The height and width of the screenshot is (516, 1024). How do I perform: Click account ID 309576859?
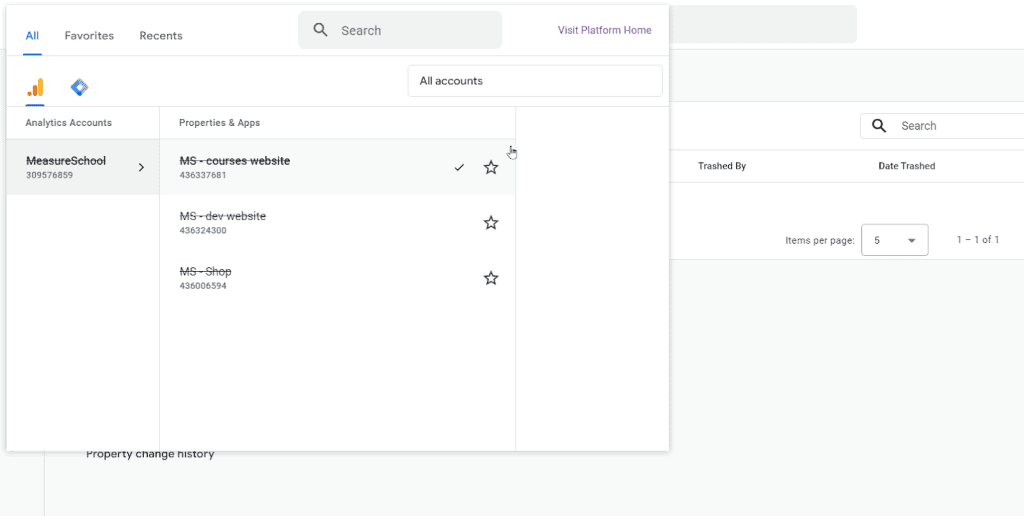point(50,175)
